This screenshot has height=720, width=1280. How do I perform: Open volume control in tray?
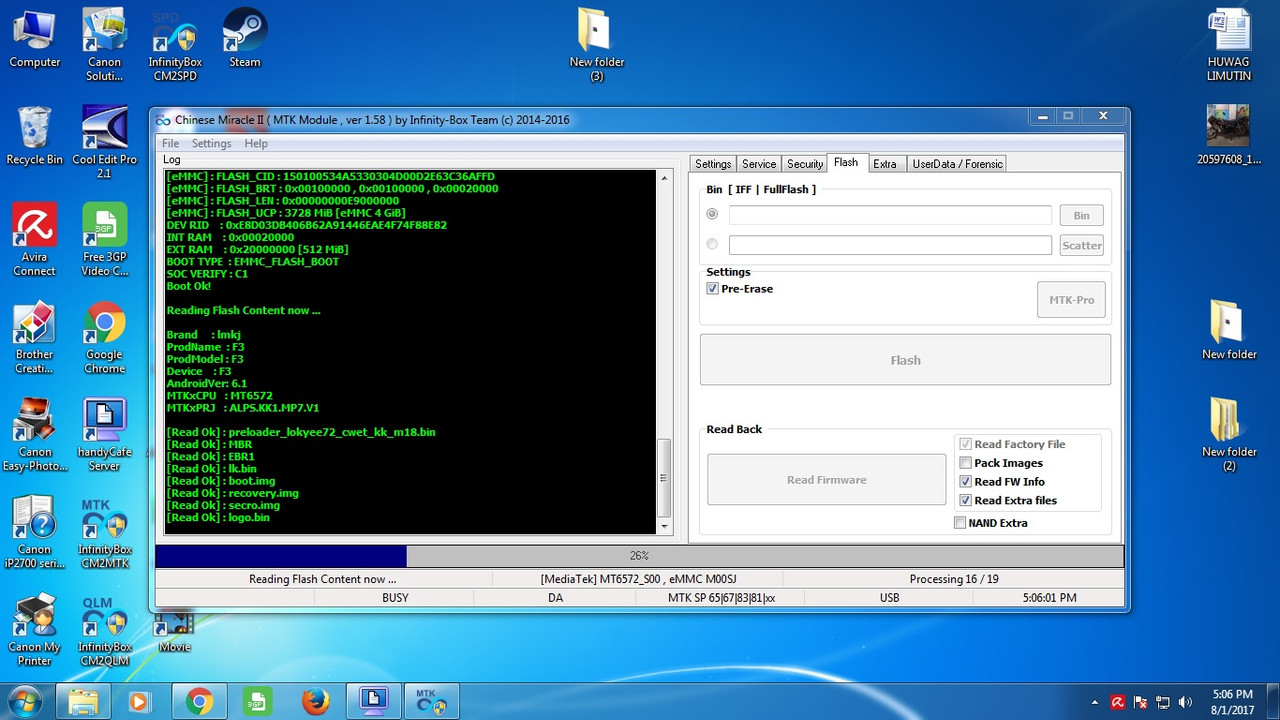click(1186, 703)
